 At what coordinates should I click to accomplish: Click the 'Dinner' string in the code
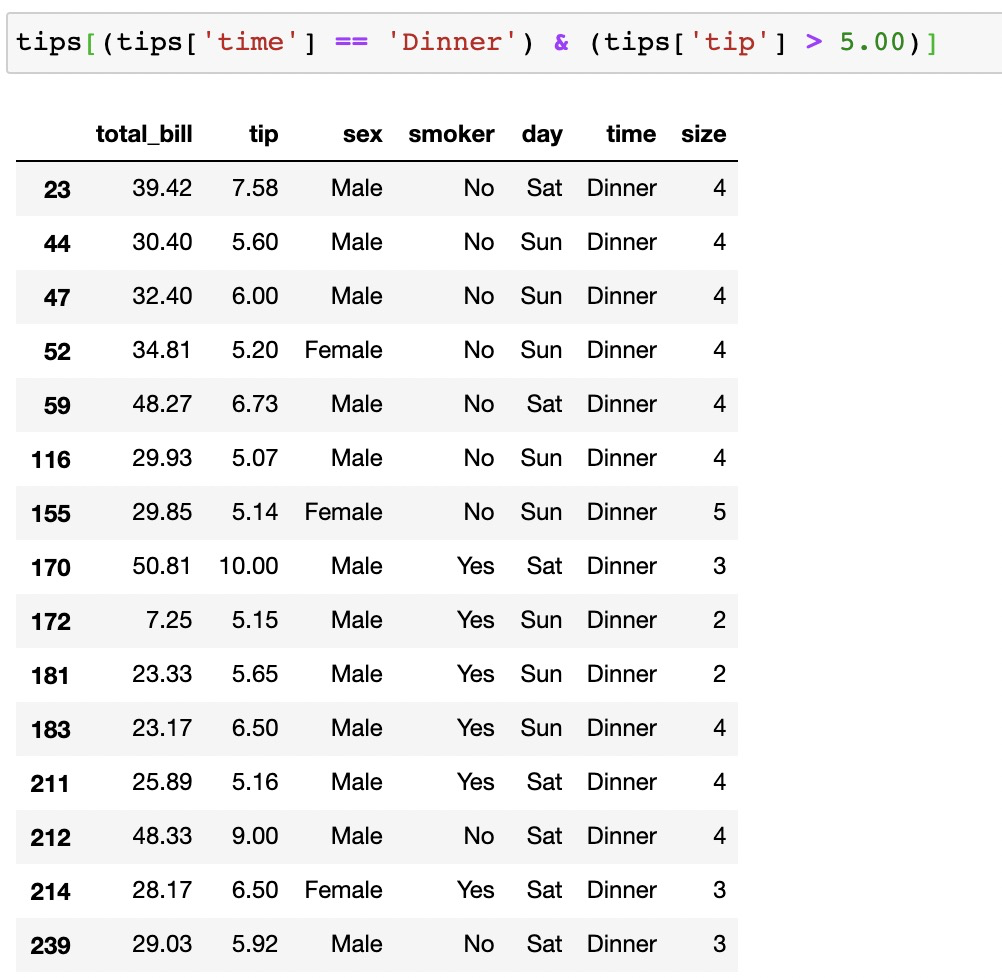click(452, 43)
